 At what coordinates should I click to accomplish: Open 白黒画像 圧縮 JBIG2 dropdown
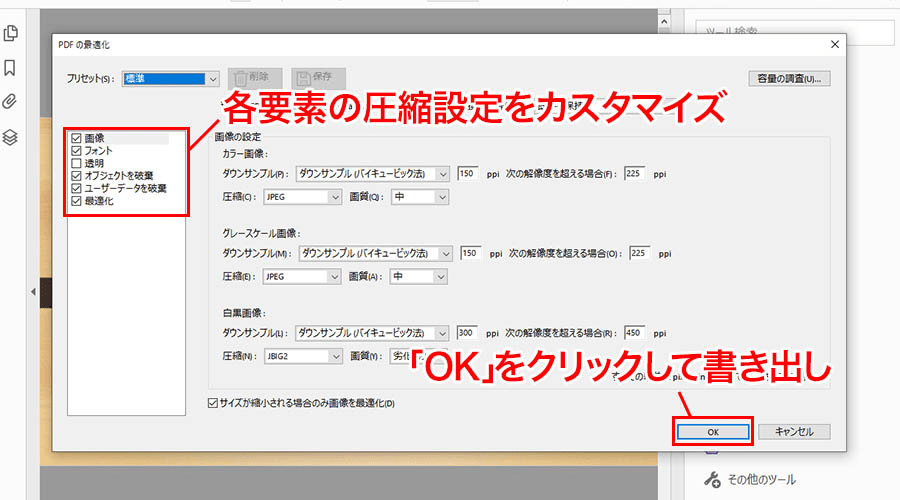[x=304, y=356]
